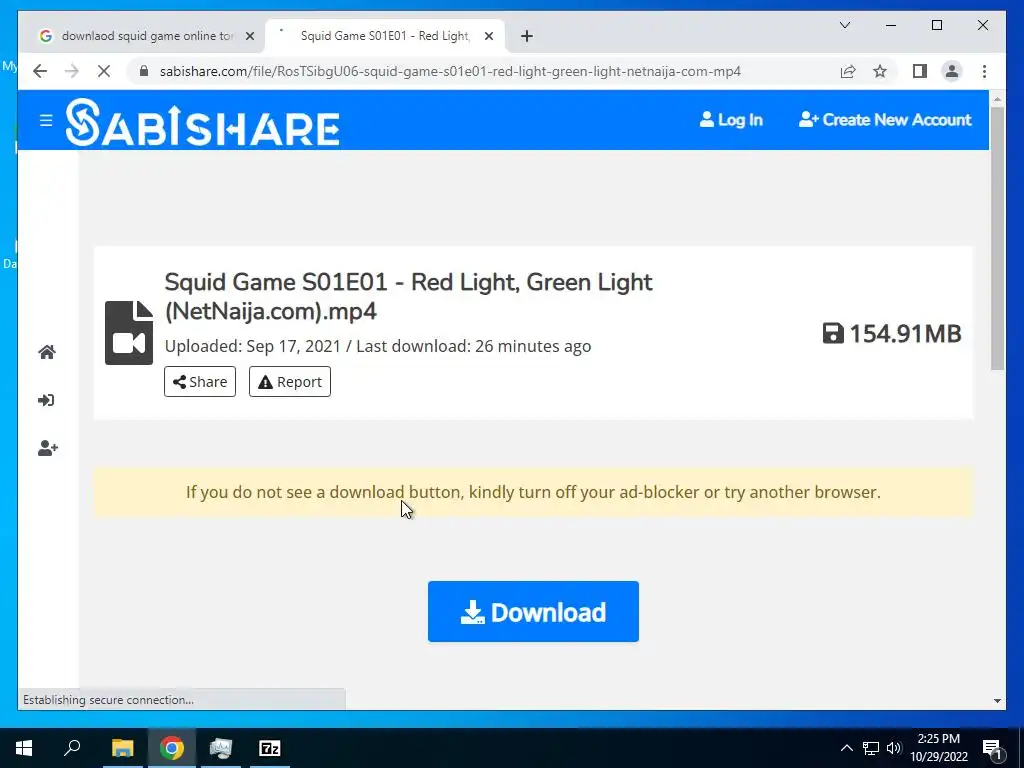Image resolution: width=1024 pixels, height=768 pixels.
Task: Stop the page from loading
Action: point(103,71)
